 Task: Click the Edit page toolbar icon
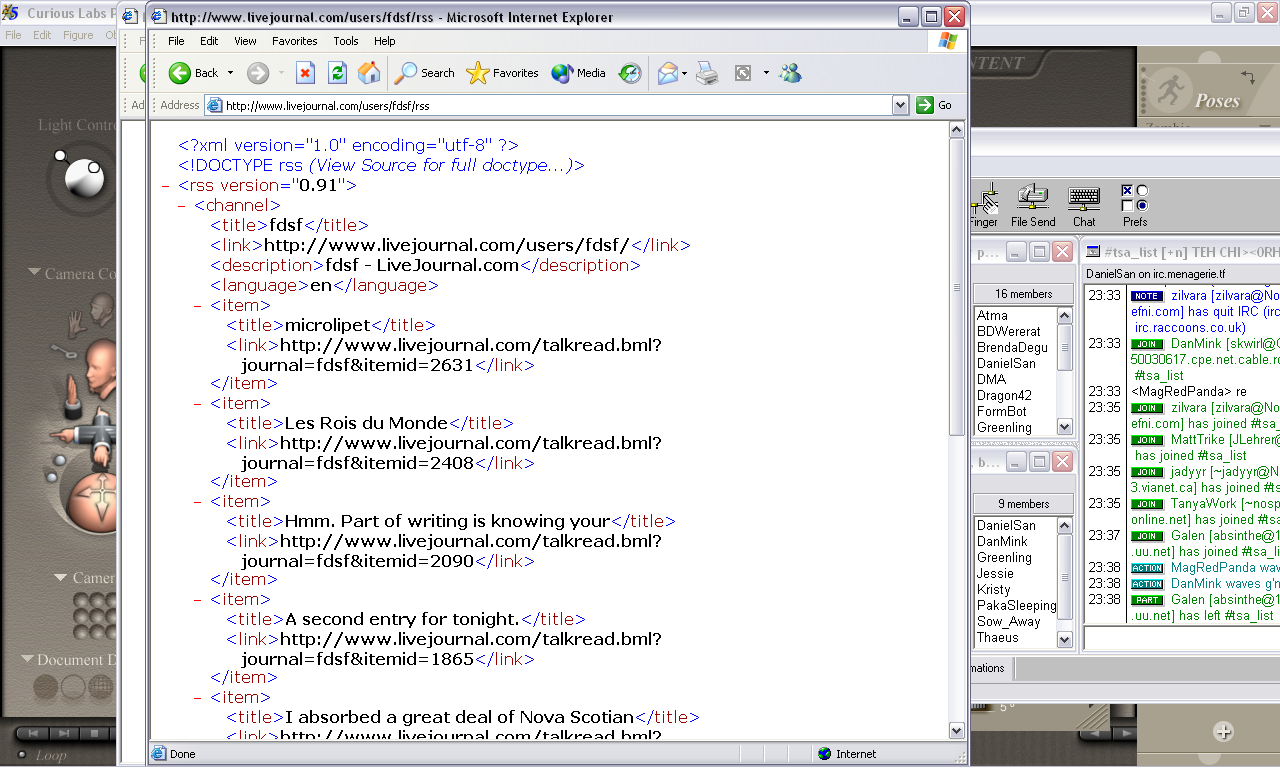point(743,73)
